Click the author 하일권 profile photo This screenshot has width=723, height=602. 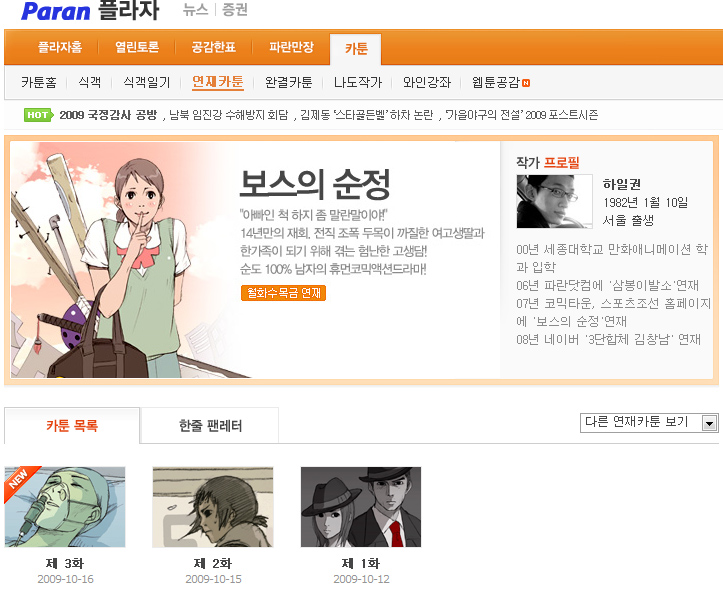click(554, 201)
